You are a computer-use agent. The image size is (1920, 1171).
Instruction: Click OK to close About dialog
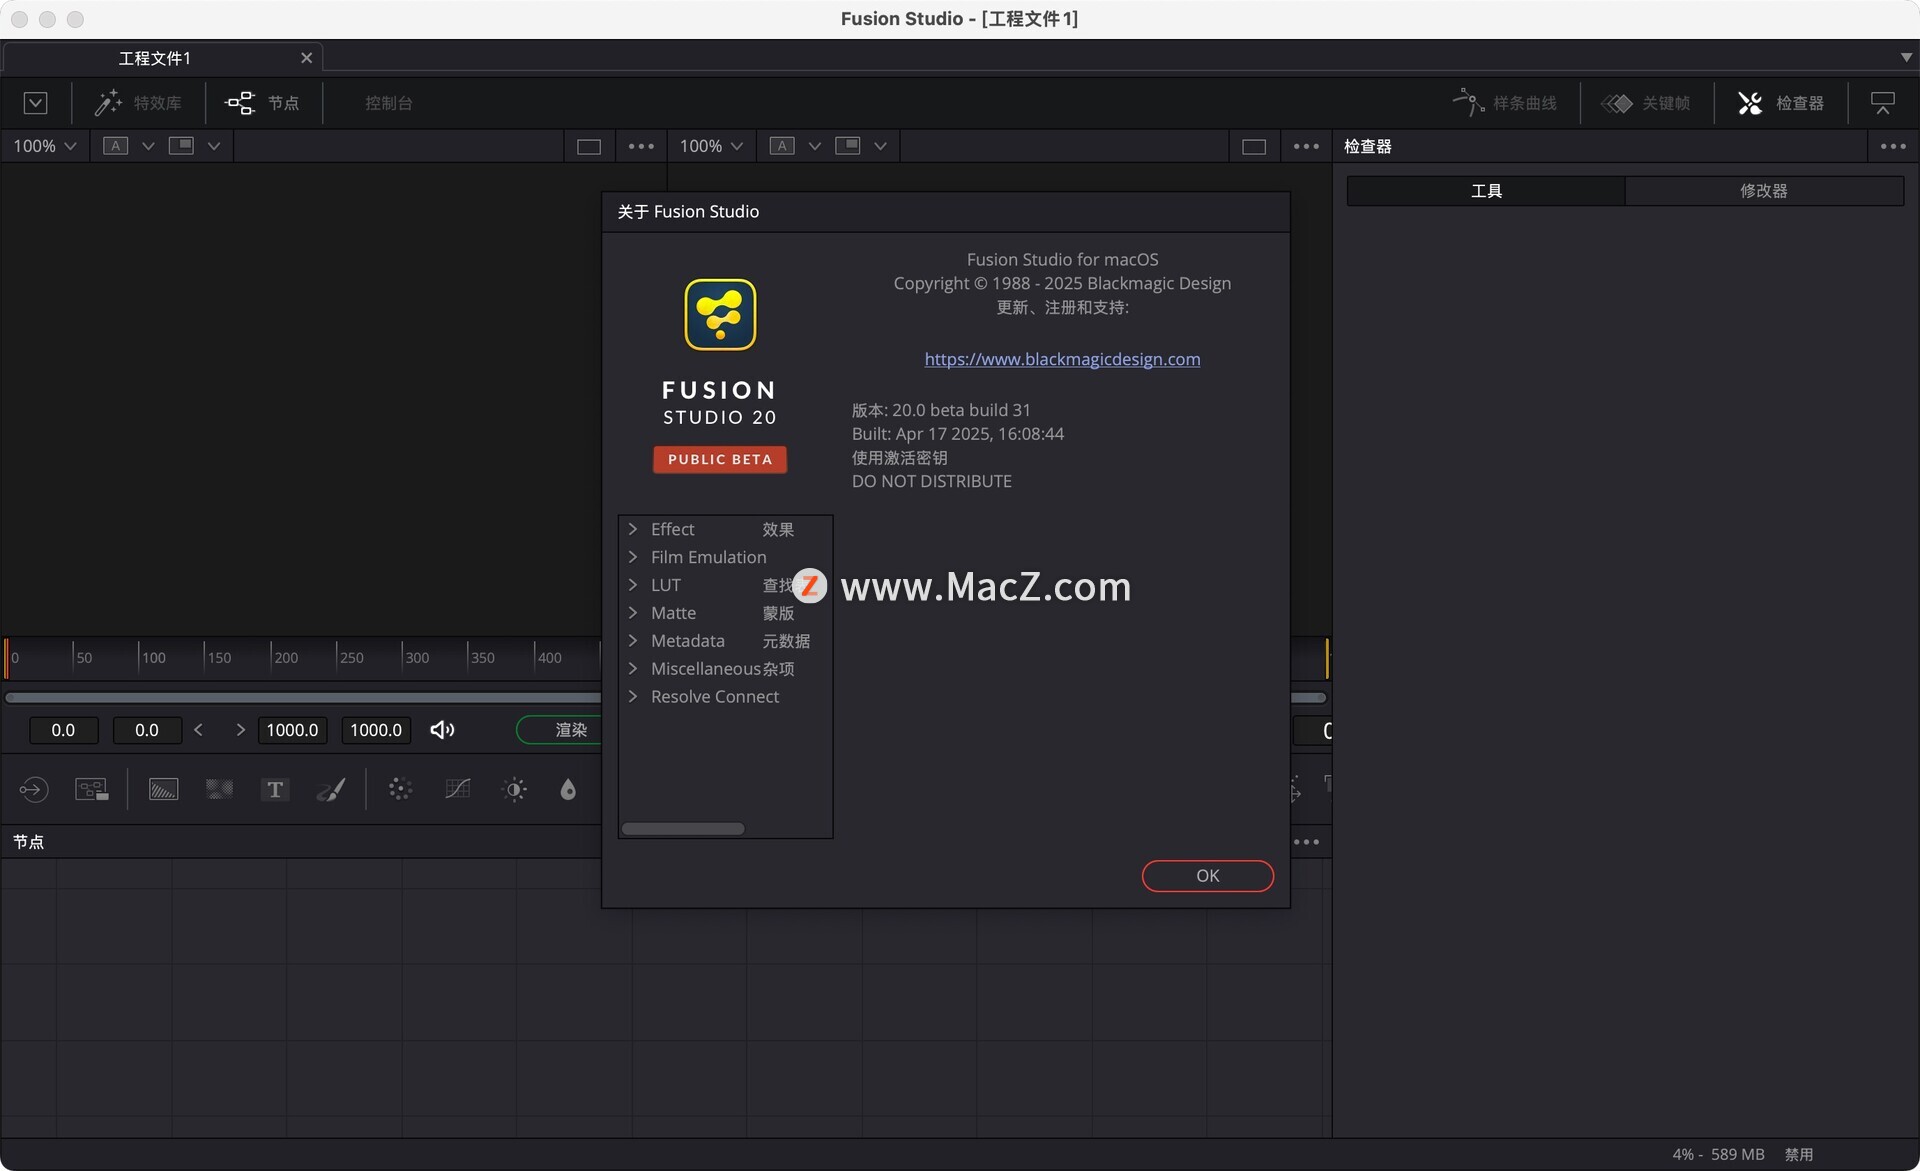click(1207, 876)
